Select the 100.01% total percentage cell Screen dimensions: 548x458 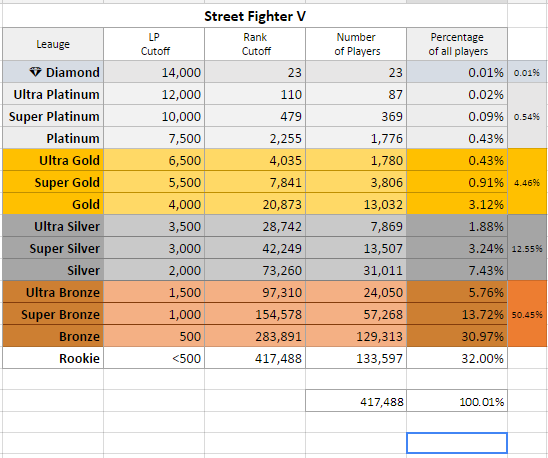point(457,401)
